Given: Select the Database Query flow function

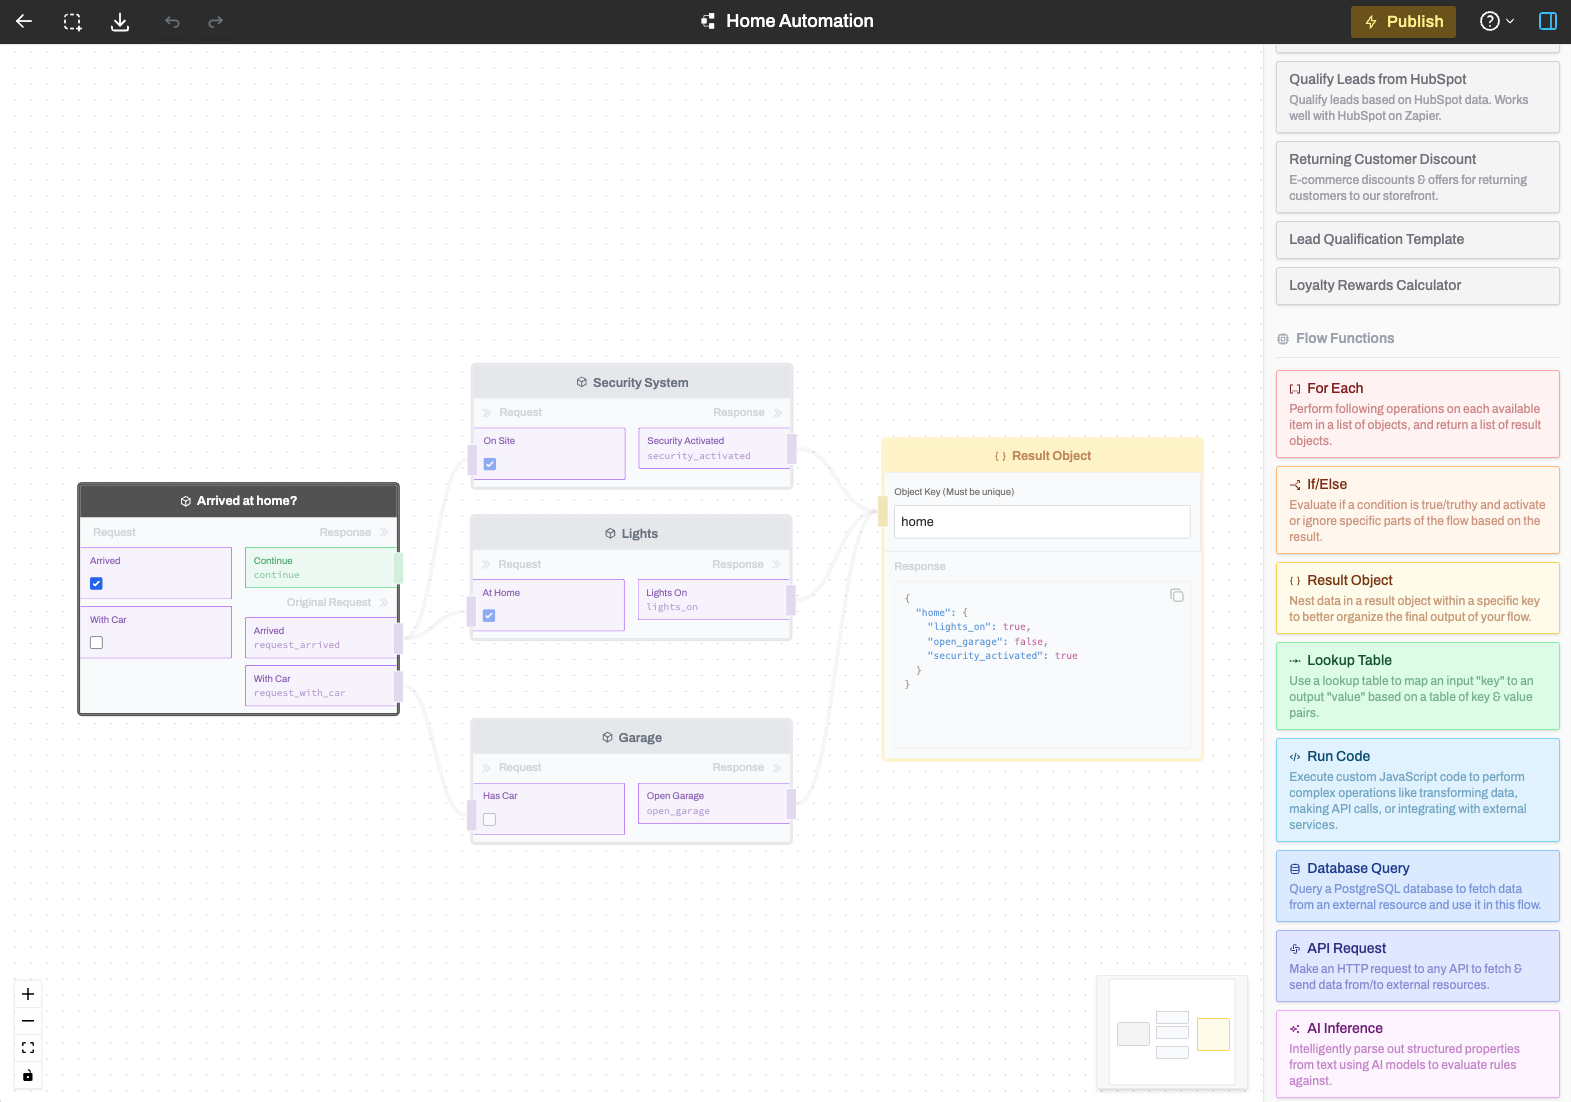Looking at the screenshot, I should click(x=1418, y=886).
